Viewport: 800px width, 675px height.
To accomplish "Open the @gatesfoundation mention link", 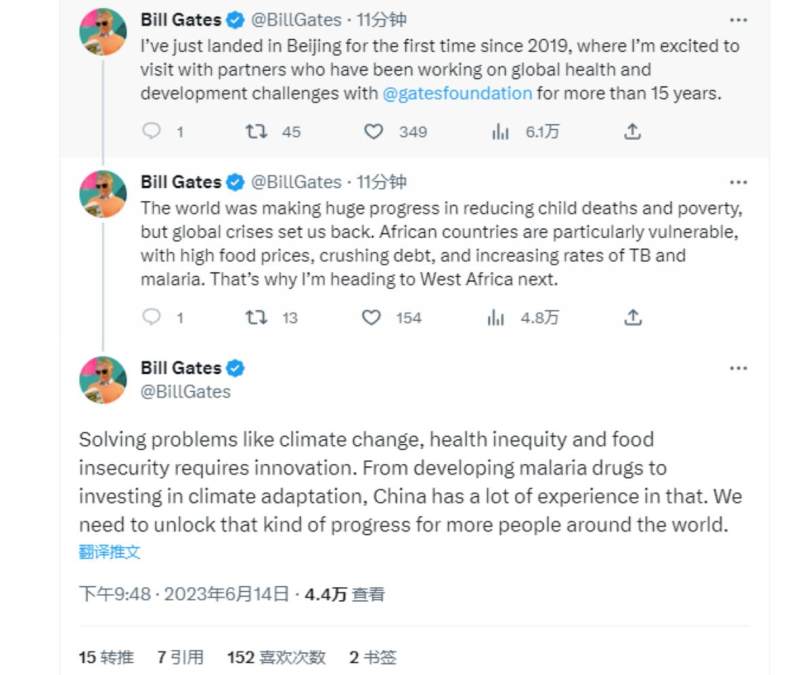I will click(x=457, y=94).
